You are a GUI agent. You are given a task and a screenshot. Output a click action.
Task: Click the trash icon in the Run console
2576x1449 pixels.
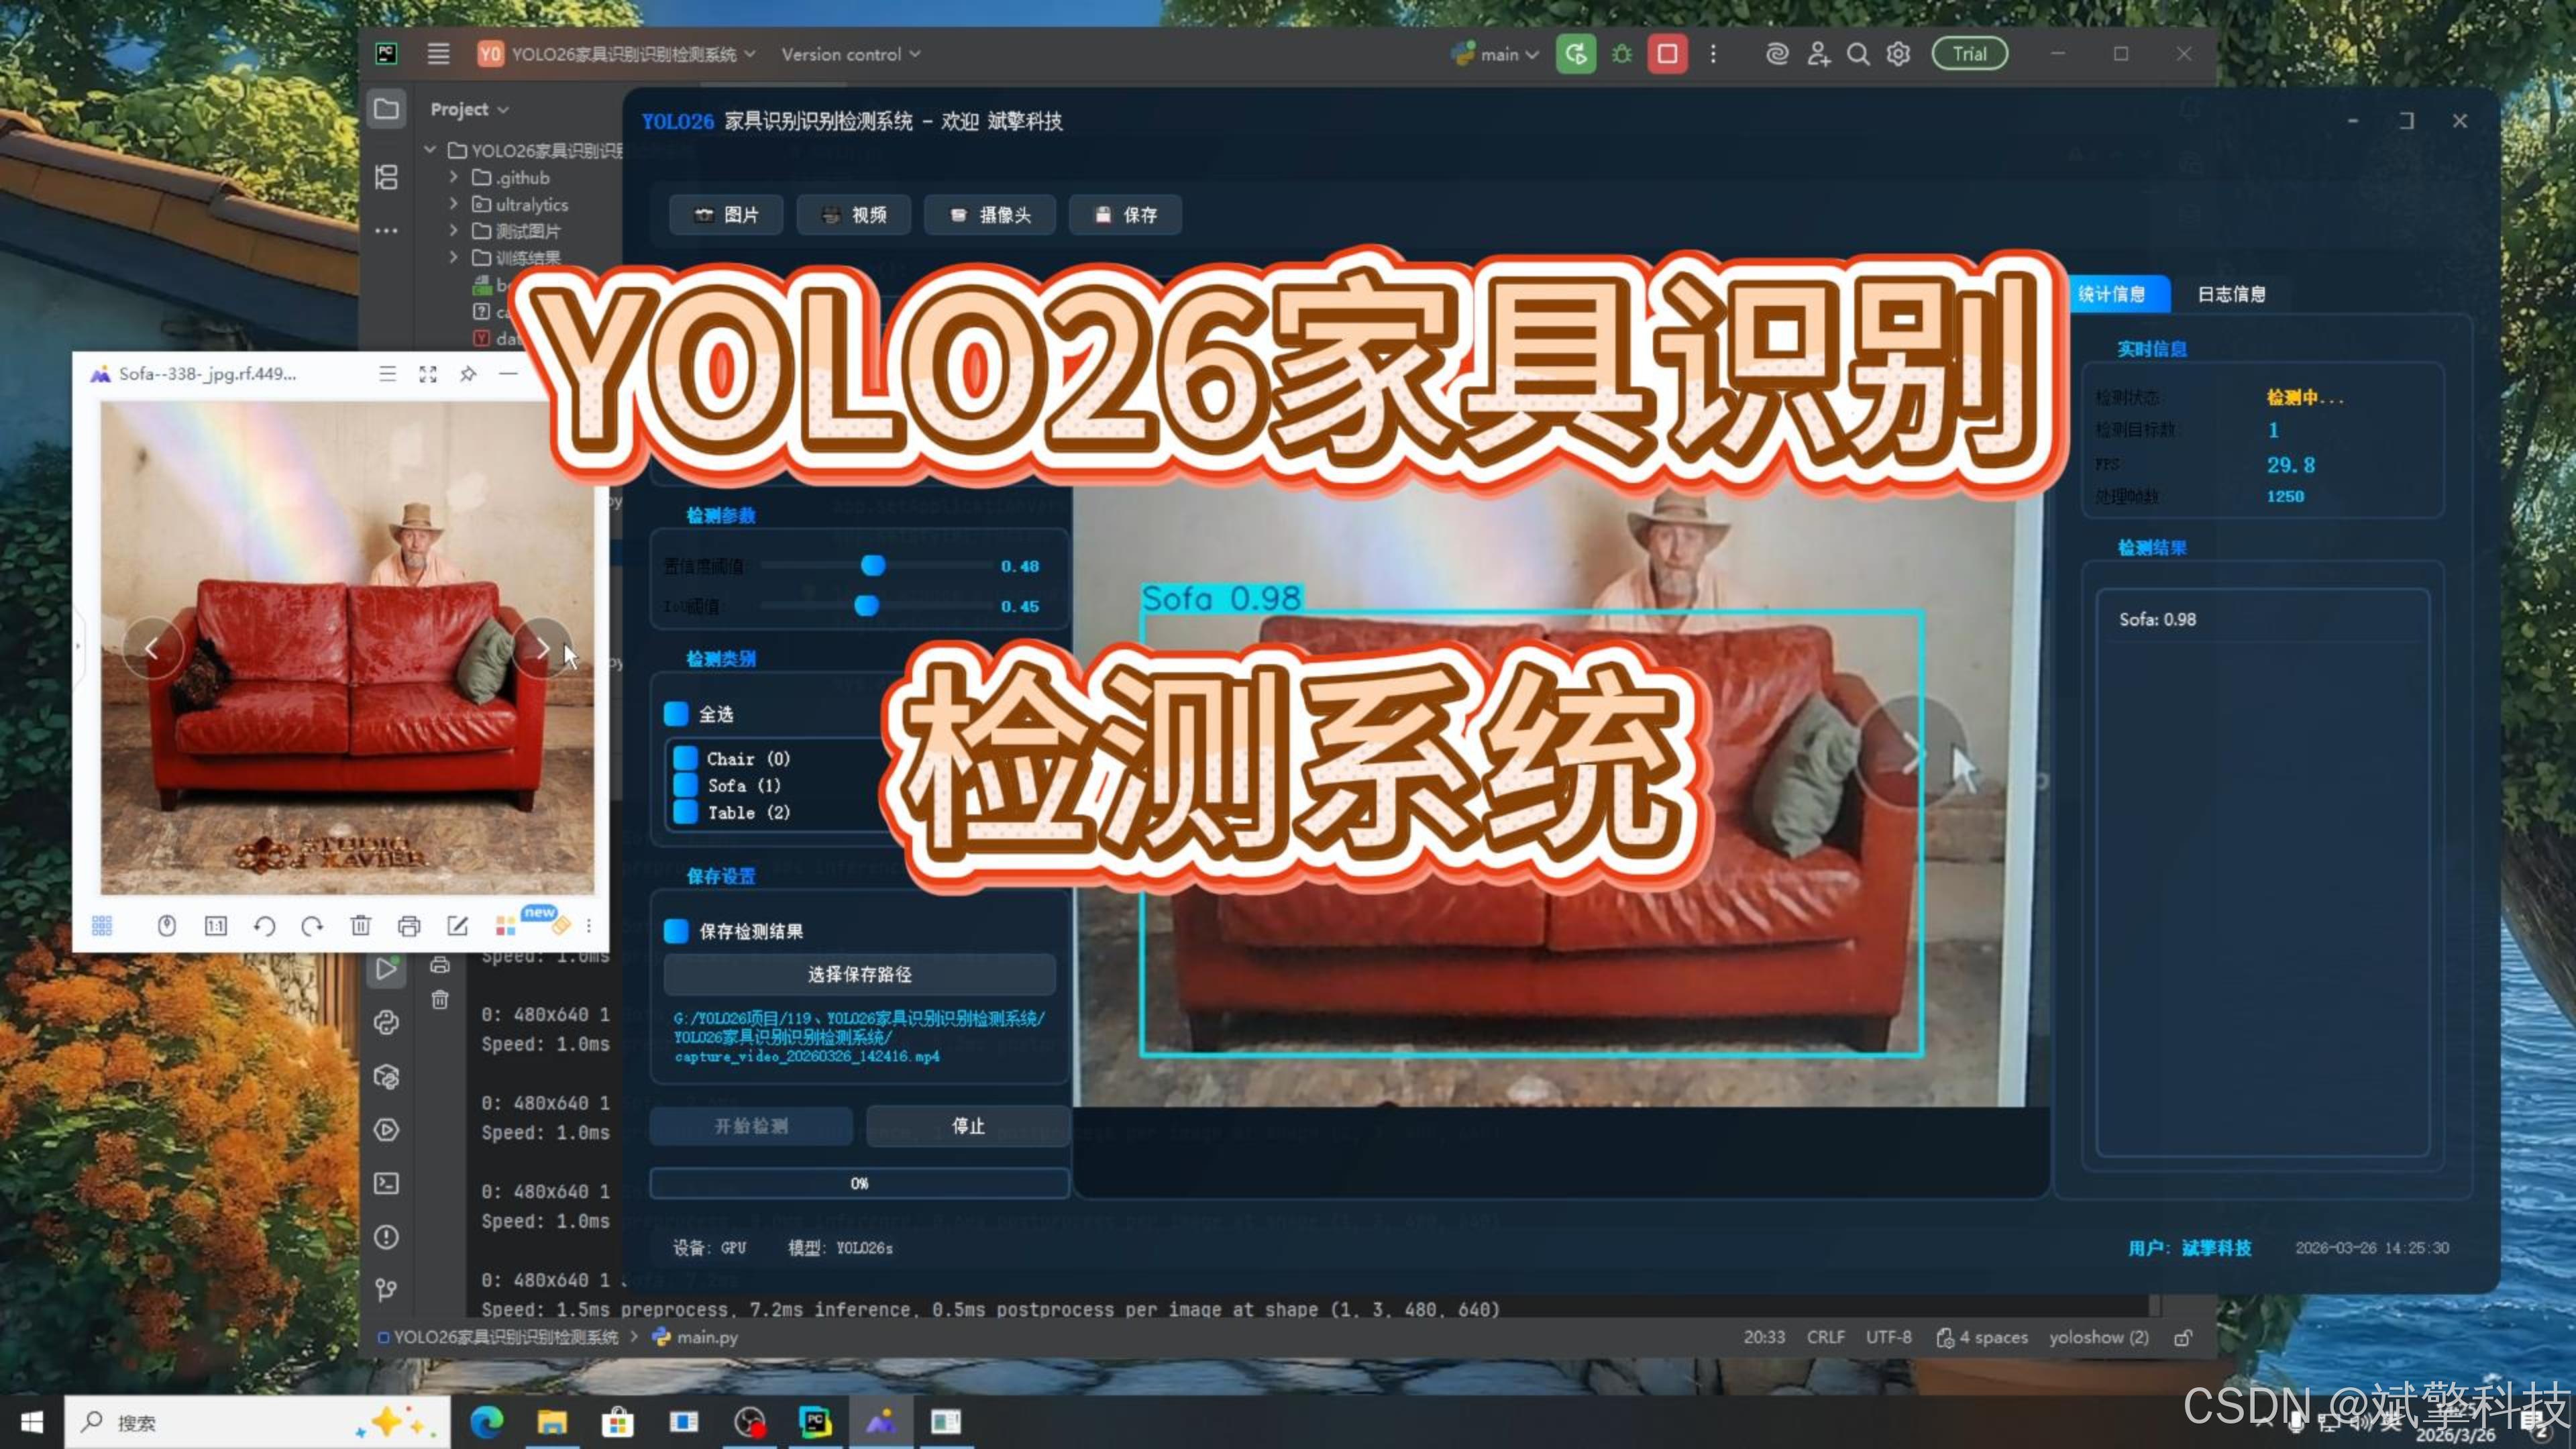[x=439, y=999]
